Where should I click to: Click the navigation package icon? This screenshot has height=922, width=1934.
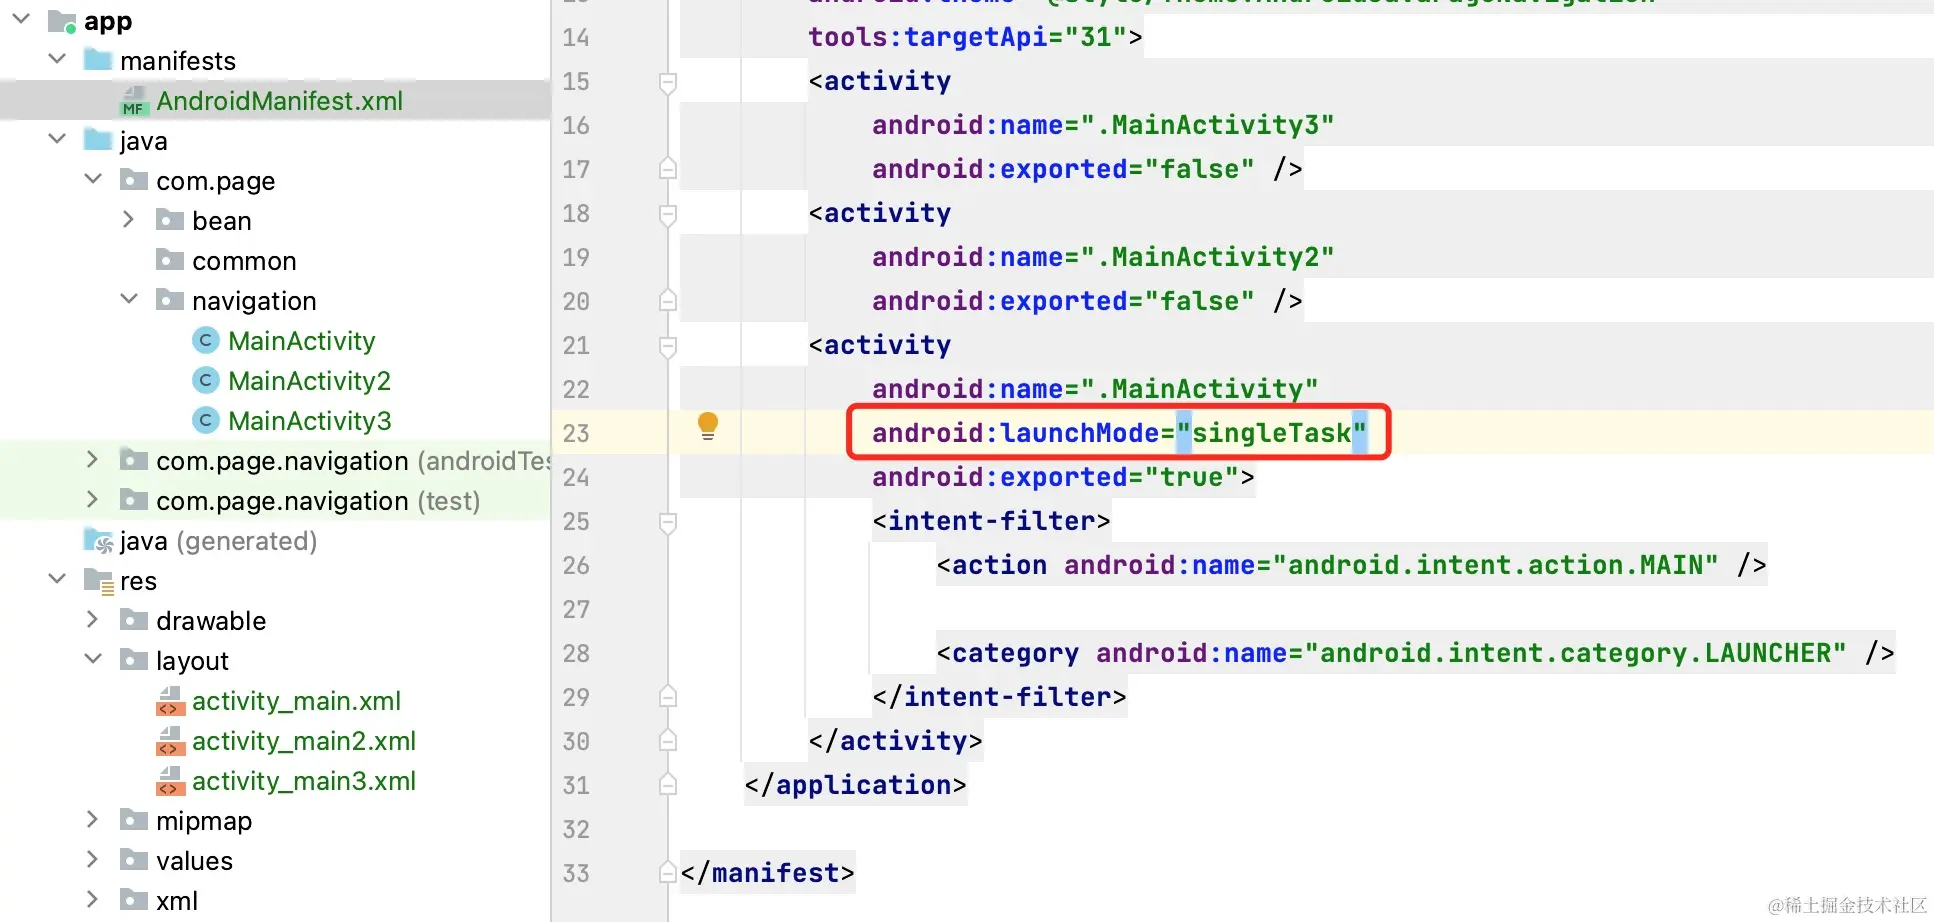click(x=170, y=300)
